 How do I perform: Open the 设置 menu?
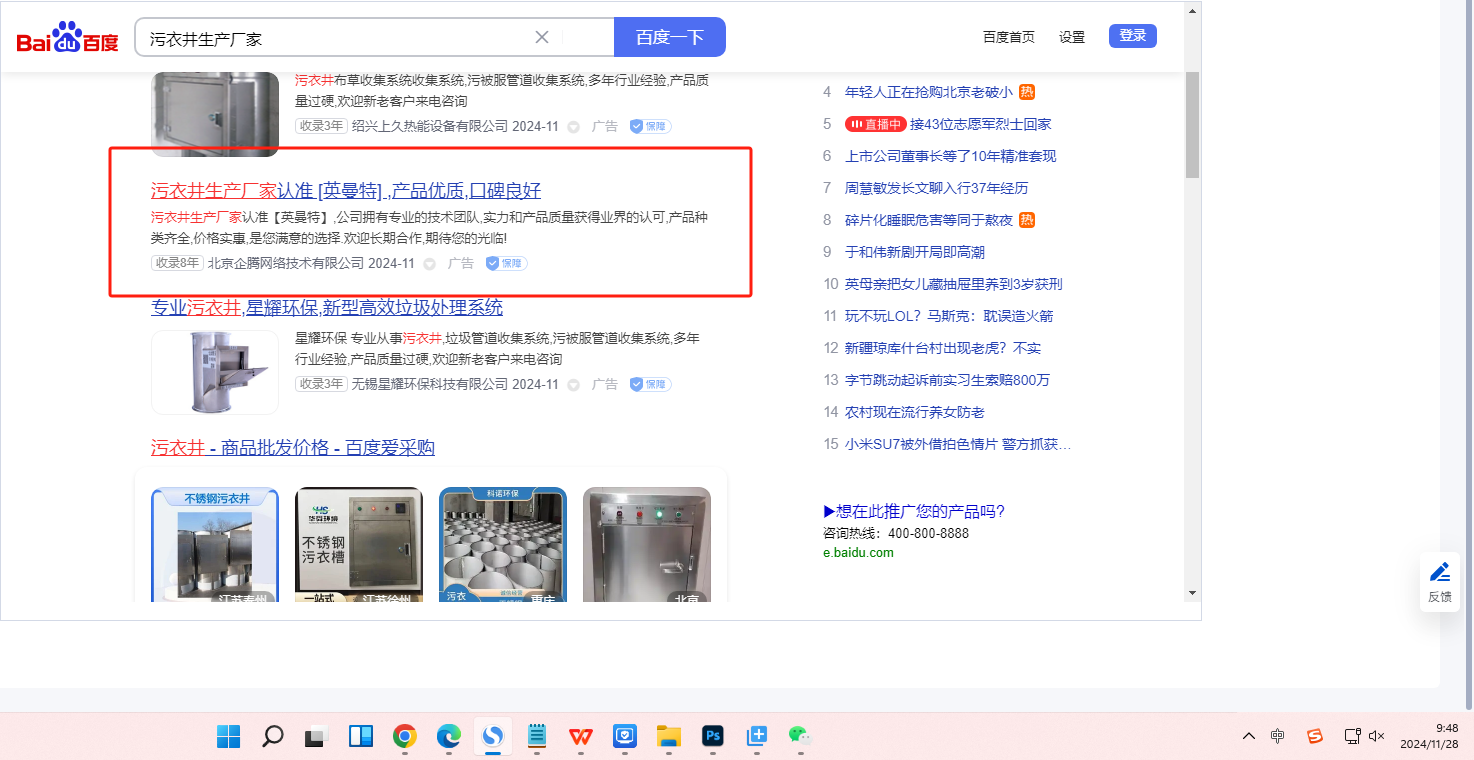[1072, 37]
